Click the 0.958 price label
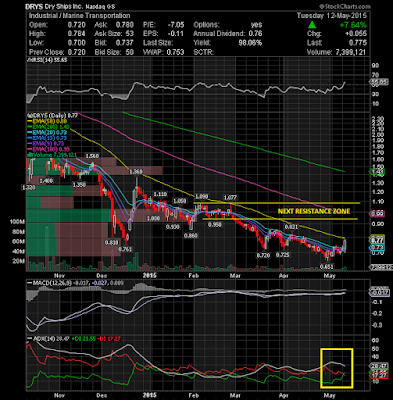 (215, 225)
